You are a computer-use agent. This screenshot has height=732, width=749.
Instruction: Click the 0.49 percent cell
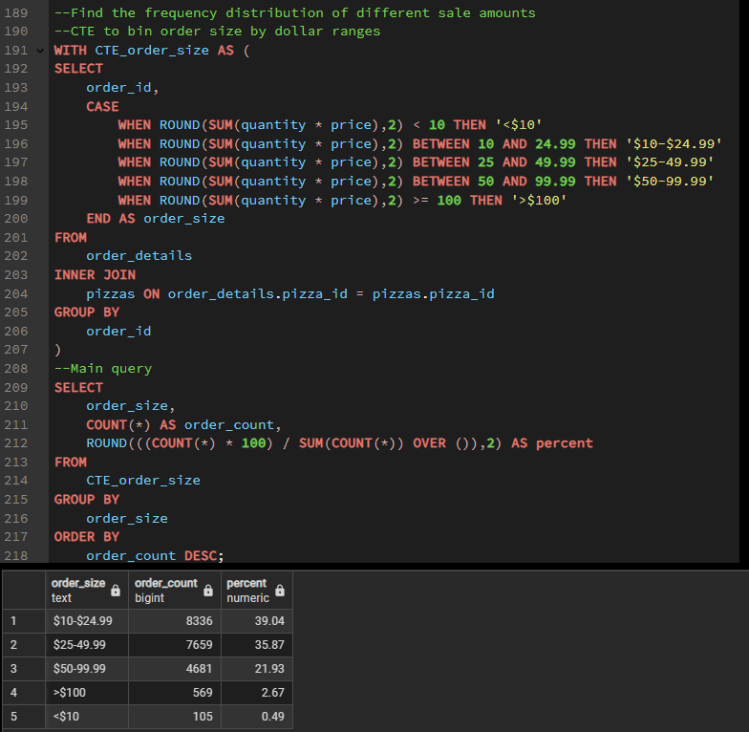tap(275, 715)
